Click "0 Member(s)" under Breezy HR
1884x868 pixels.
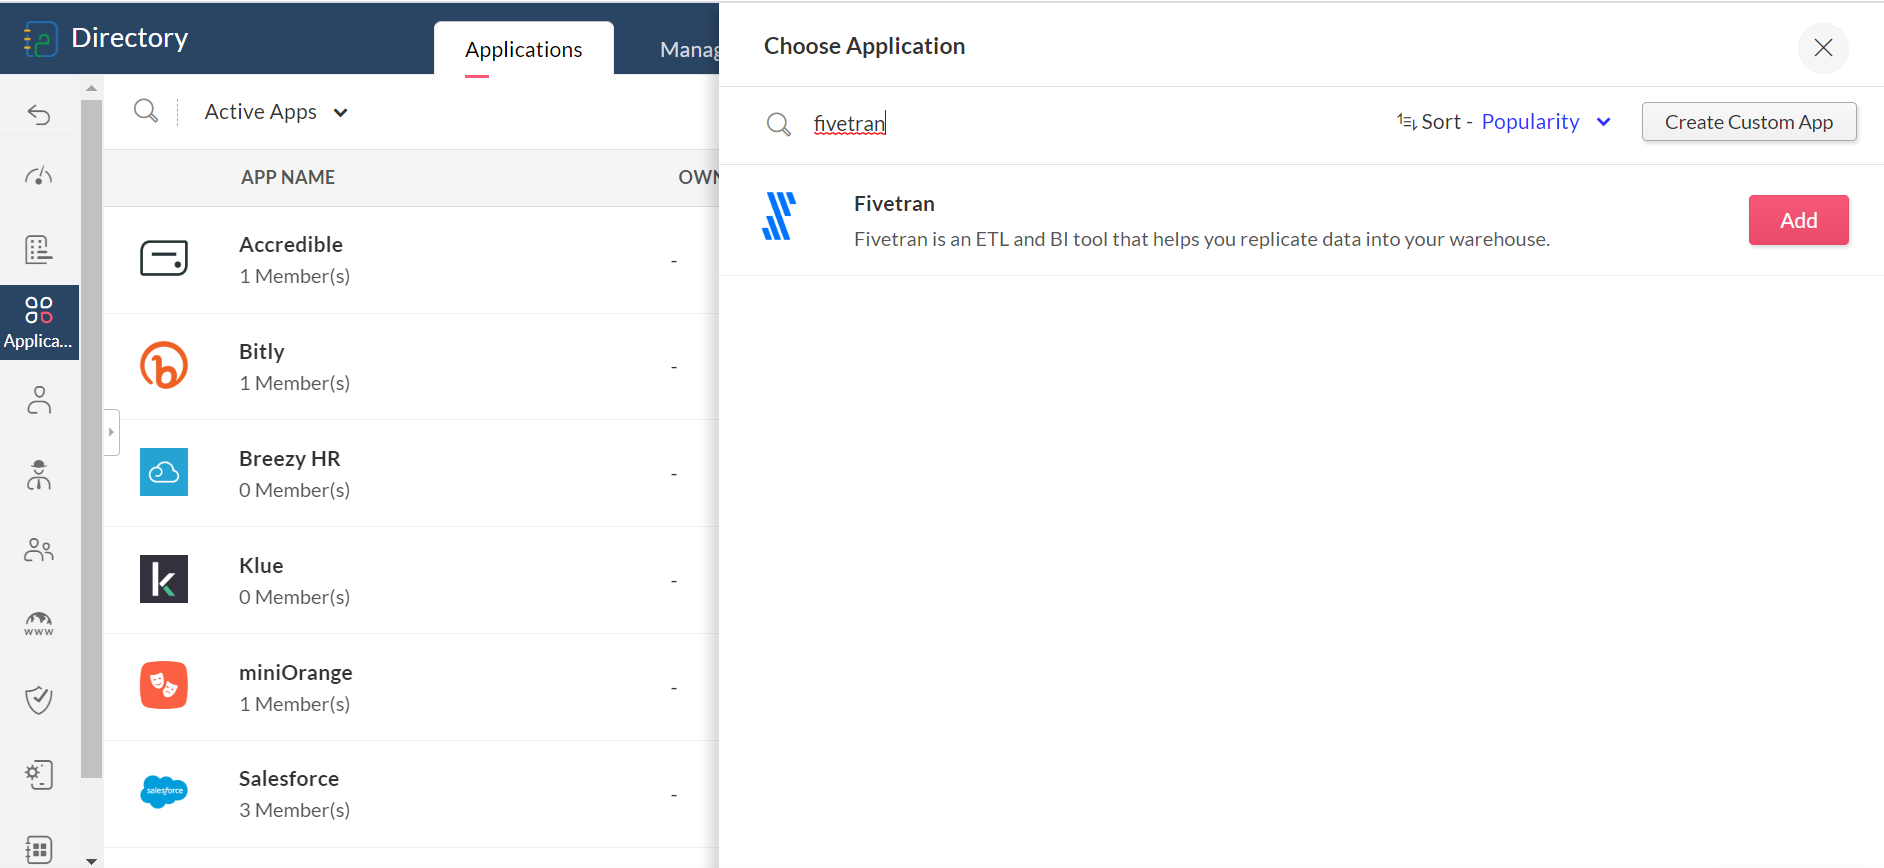(x=294, y=490)
